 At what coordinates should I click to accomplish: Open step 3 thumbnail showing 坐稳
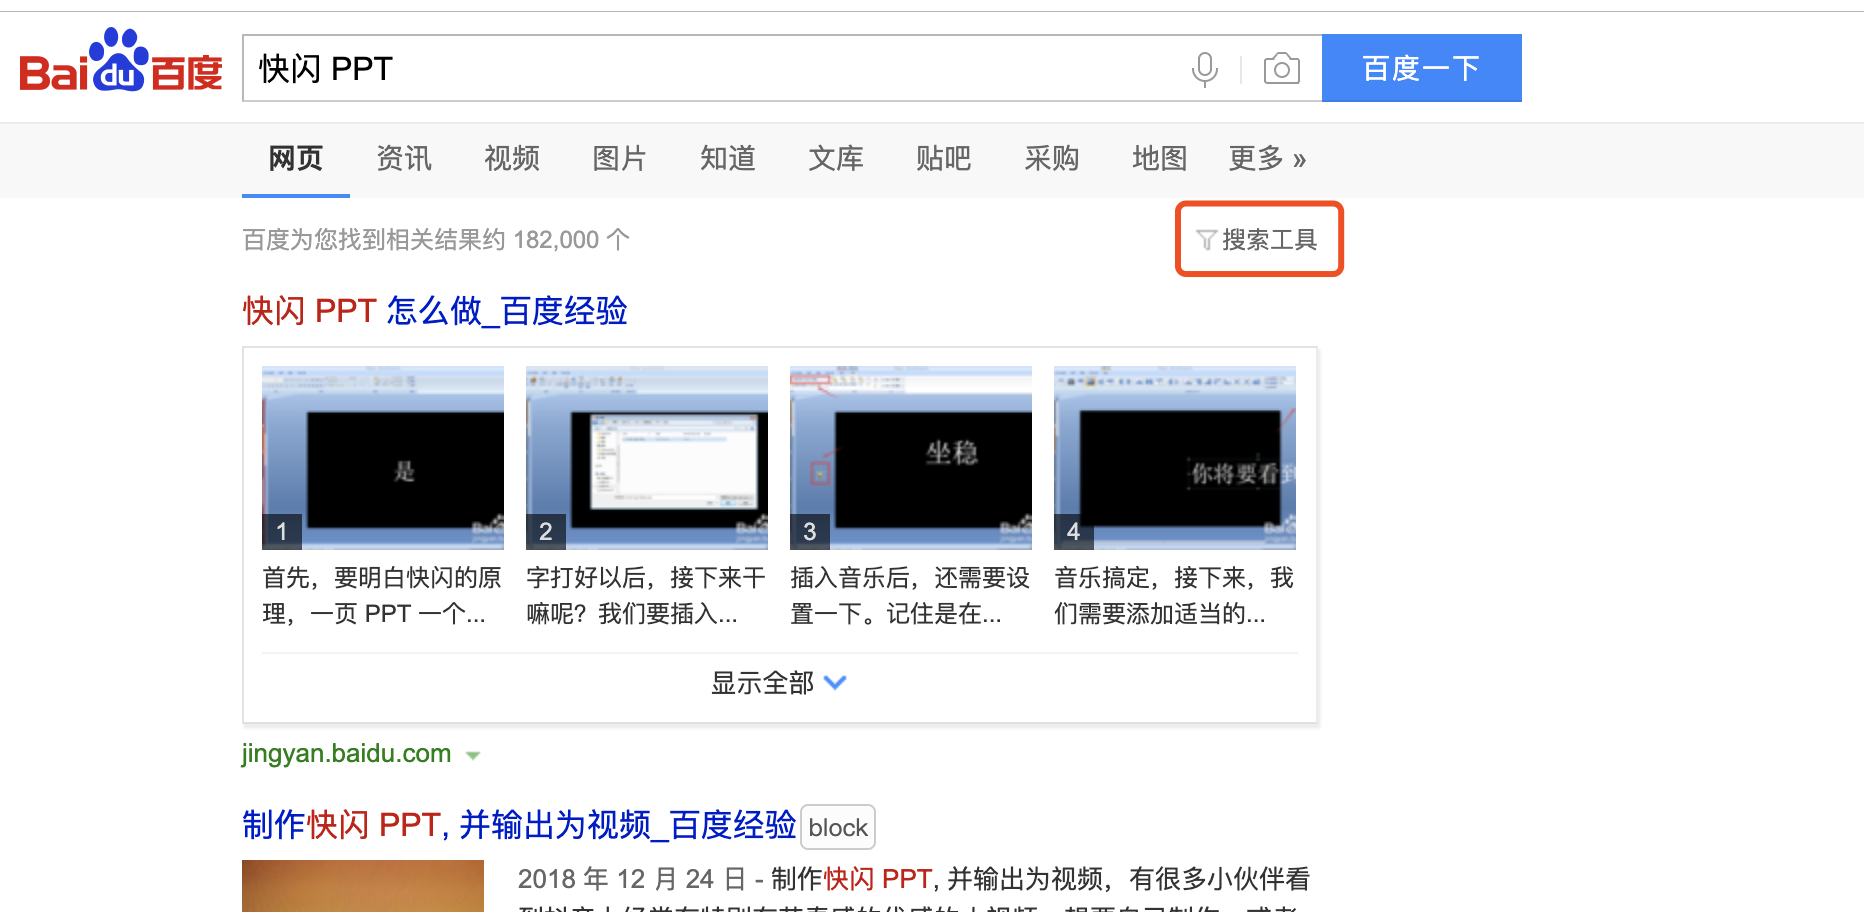click(x=911, y=458)
